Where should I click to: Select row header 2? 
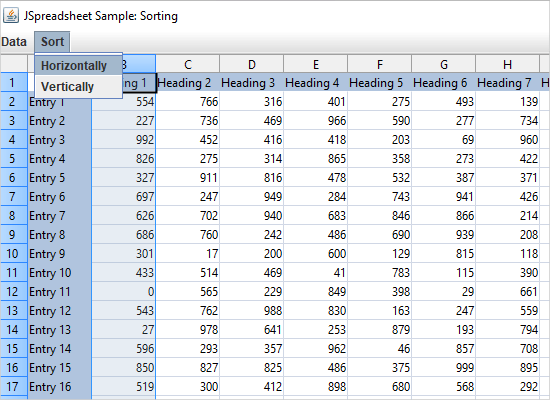click(14, 102)
